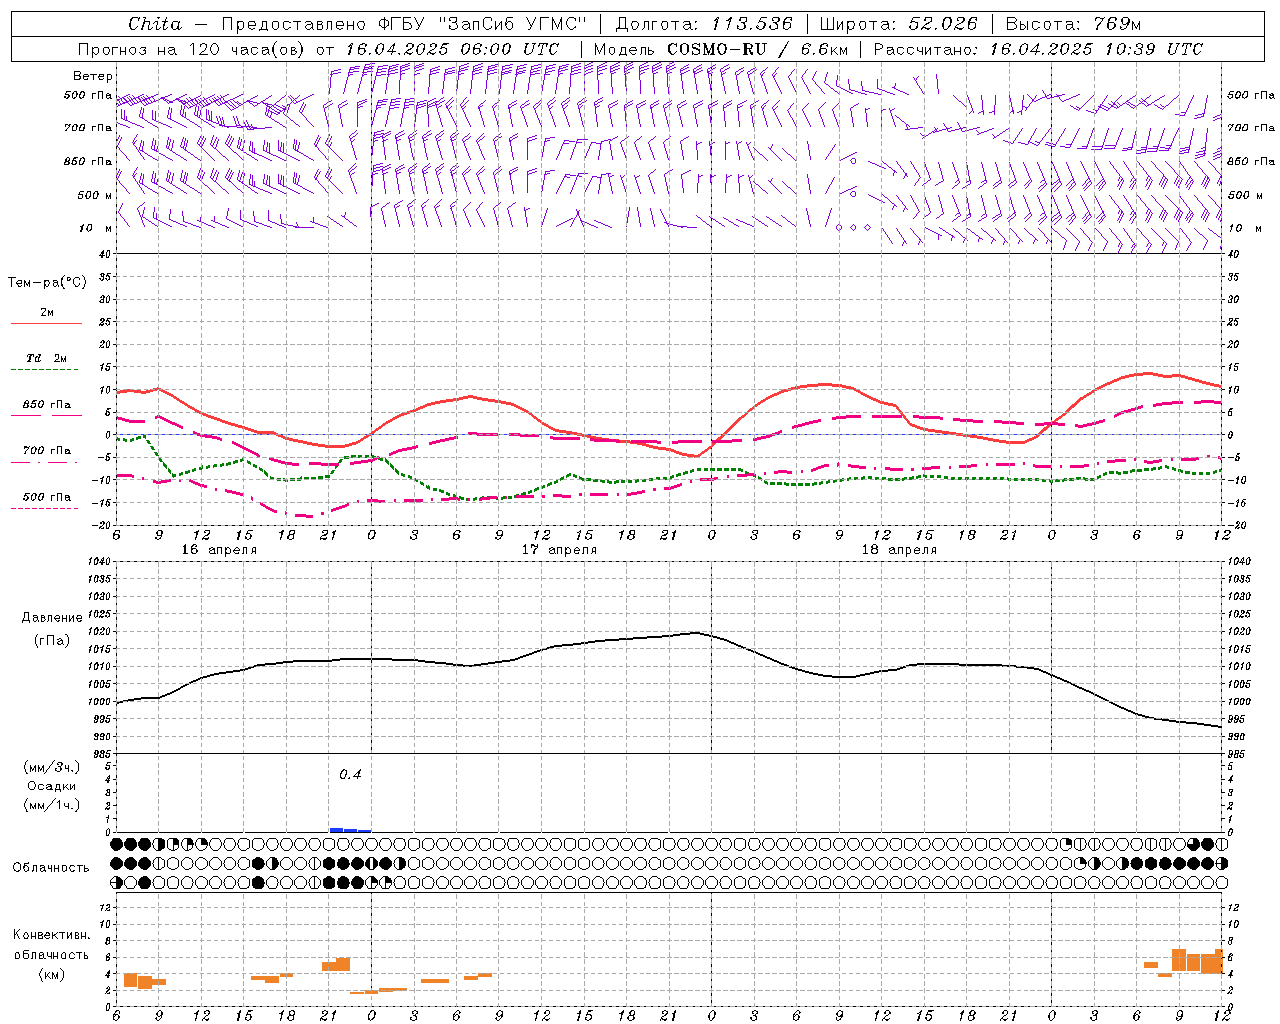
Task: Click the "Облачность" cloudiness panel label
Action: click(51, 867)
